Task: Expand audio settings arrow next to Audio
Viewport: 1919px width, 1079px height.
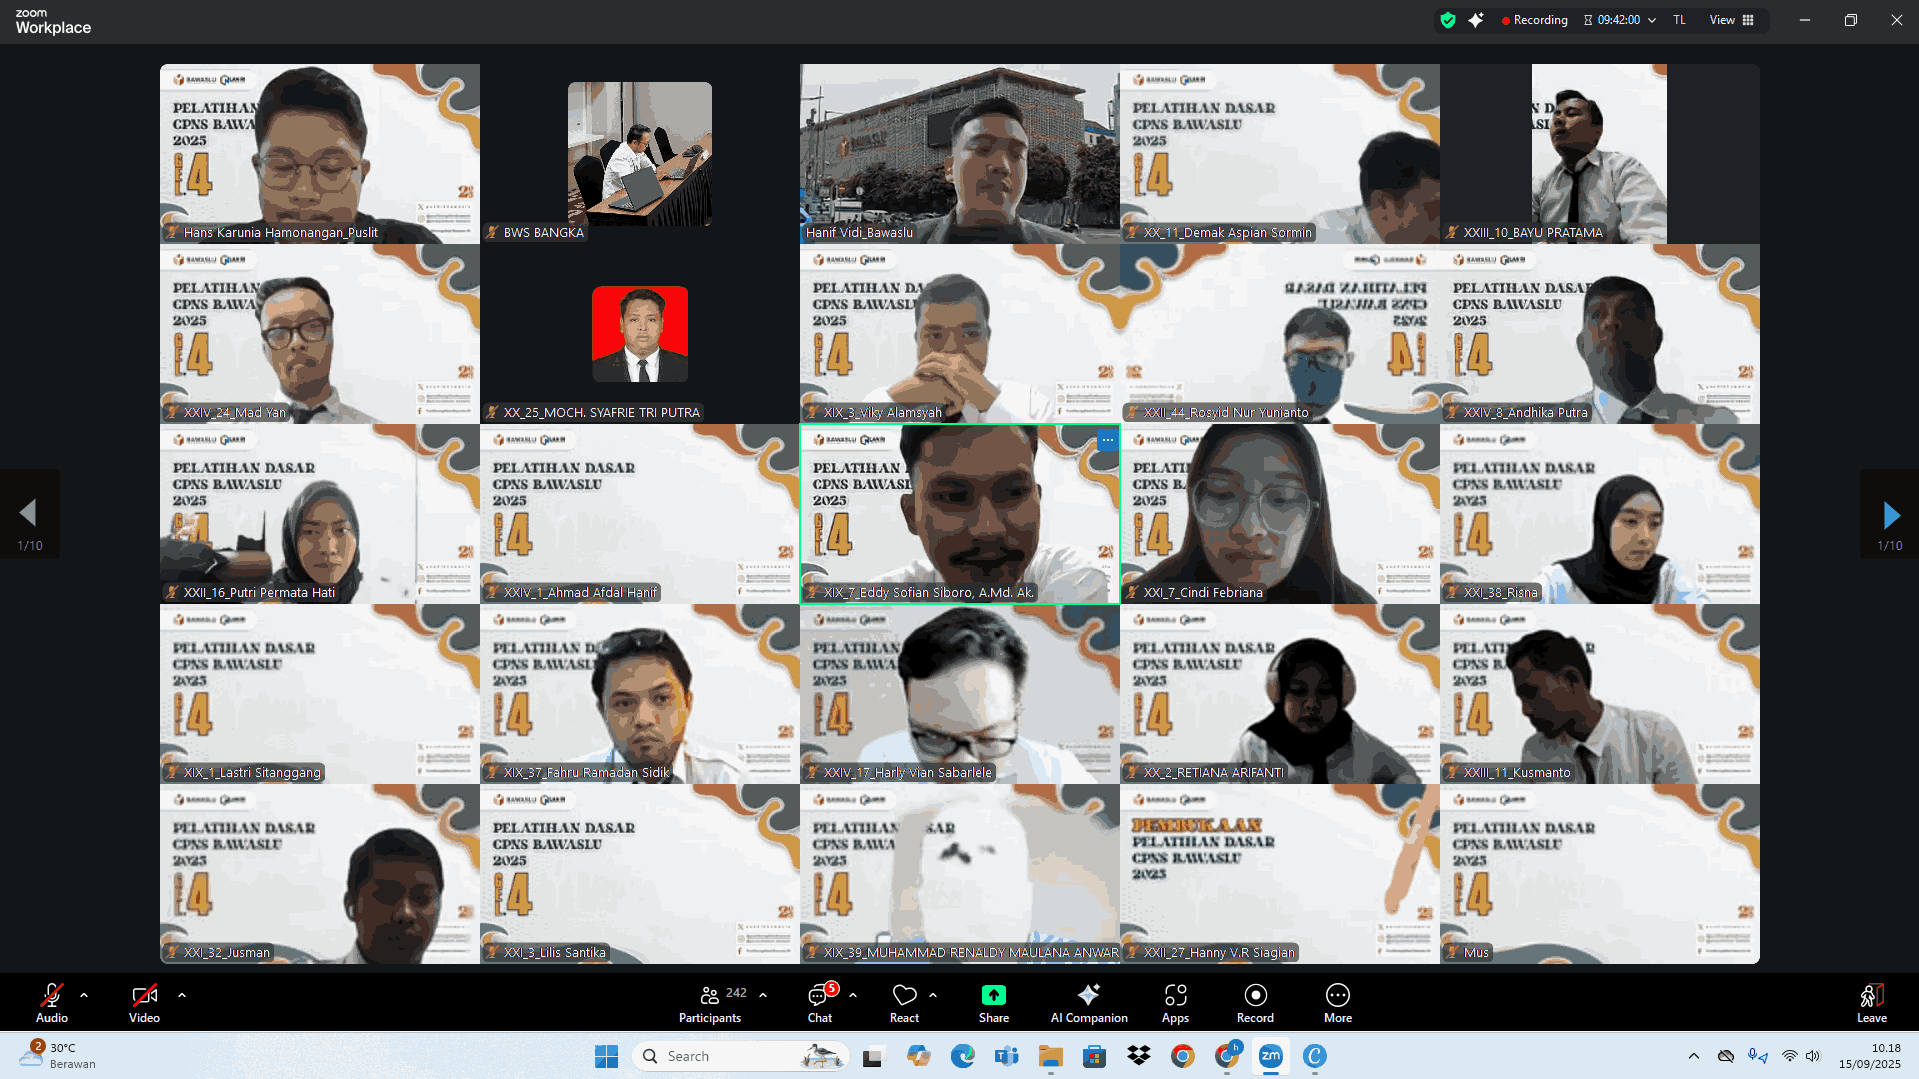Action: pyautogui.click(x=84, y=995)
